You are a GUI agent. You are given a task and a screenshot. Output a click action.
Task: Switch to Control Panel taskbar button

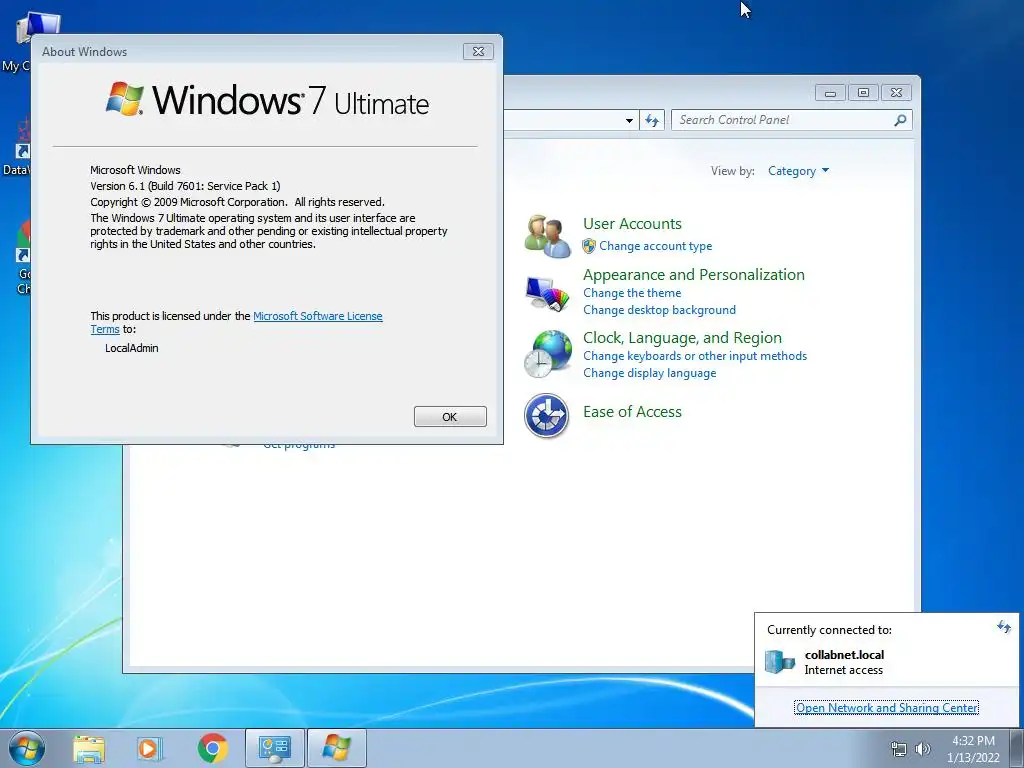(x=274, y=748)
